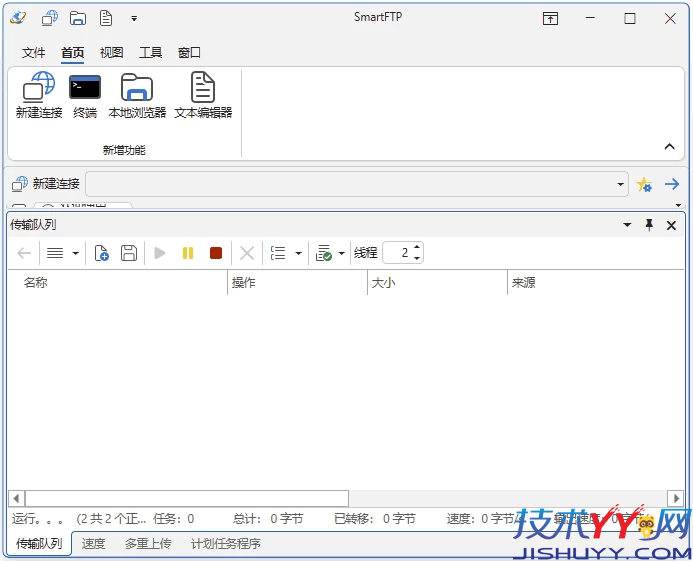Screen dimensions: 693x561
Task: Expand the list view dropdown arrow
Action: (x=76, y=253)
